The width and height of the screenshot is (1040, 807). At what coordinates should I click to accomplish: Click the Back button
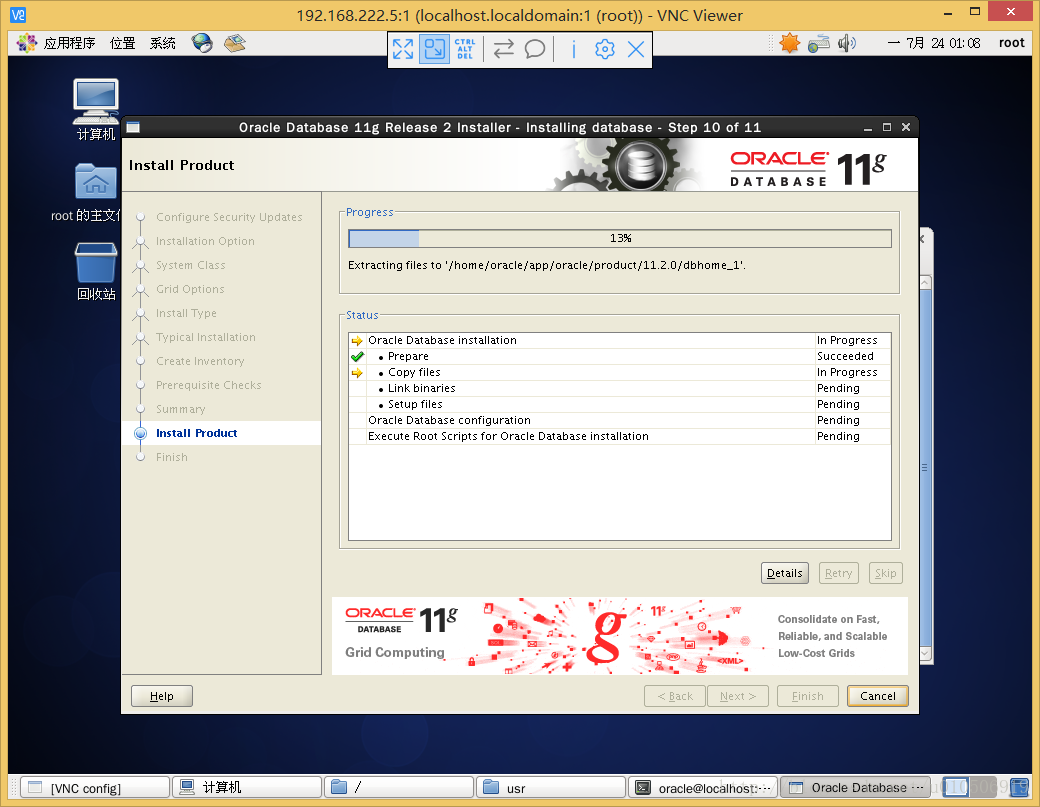tap(675, 696)
